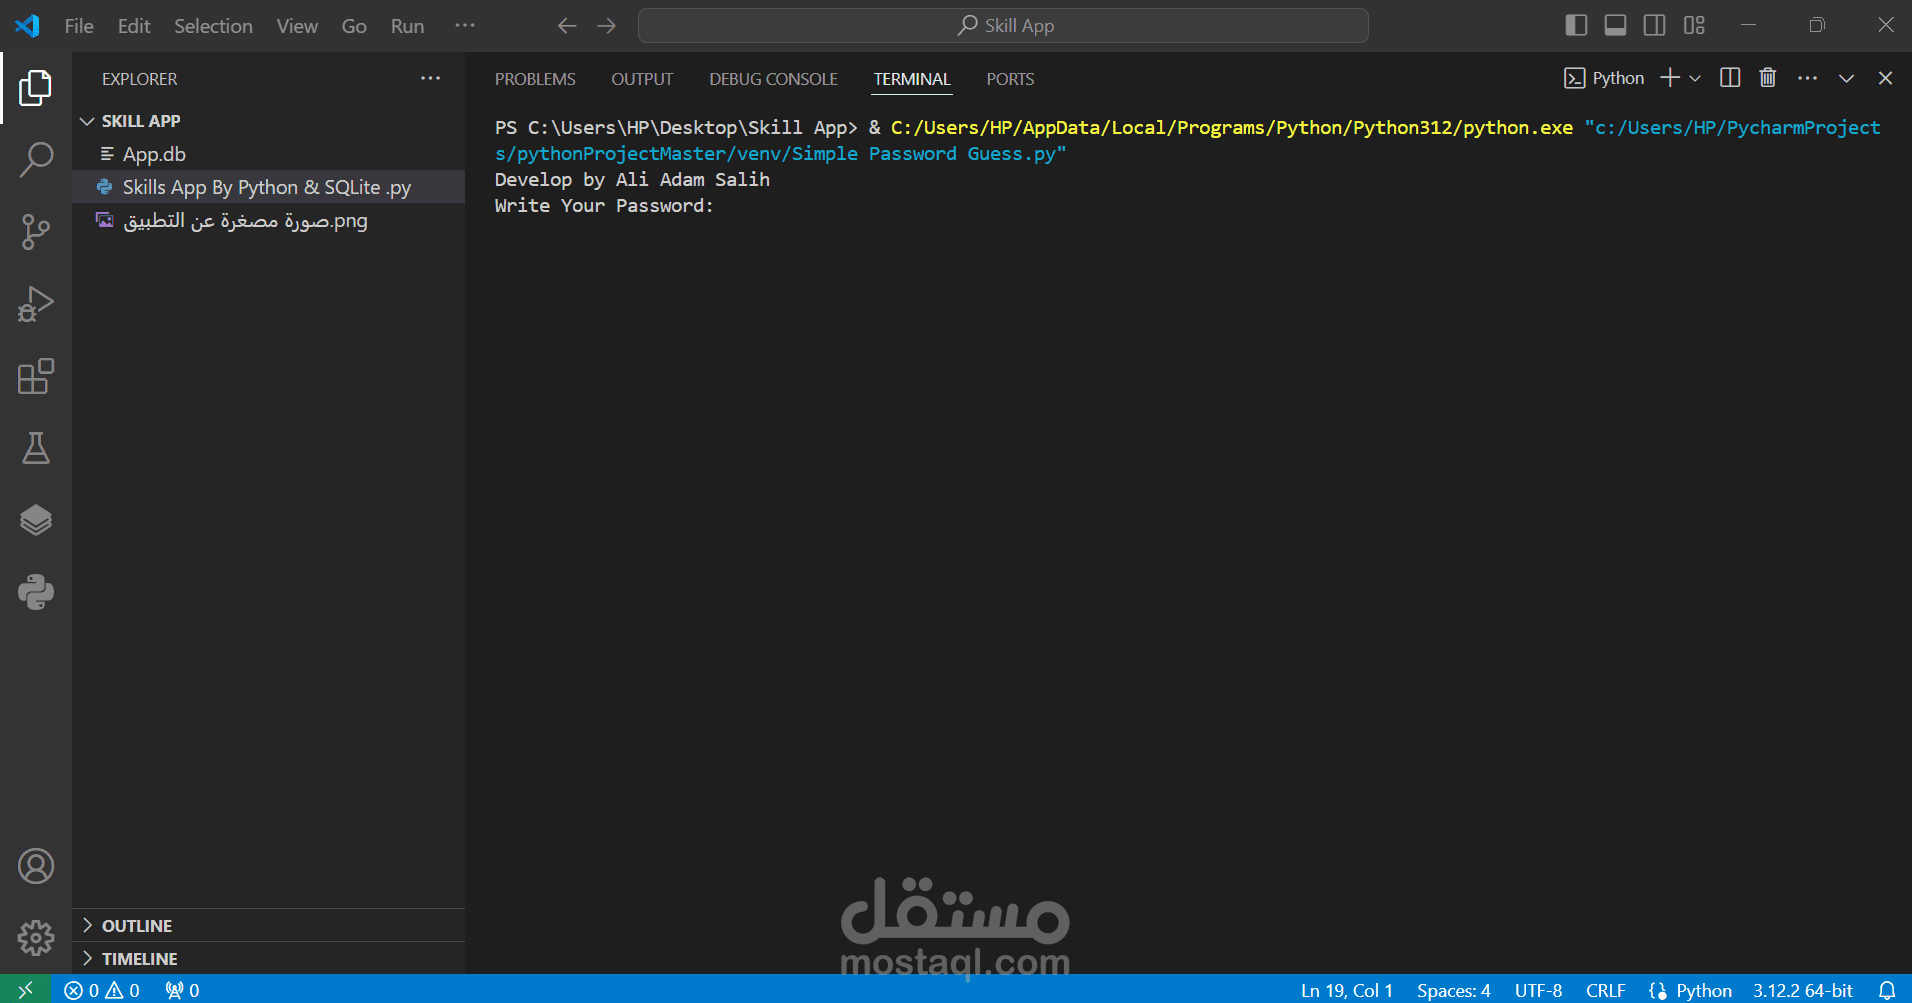Change encoding via UTF-8 status item
This screenshot has height=1003, width=1912.
pyautogui.click(x=1538, y=990)
